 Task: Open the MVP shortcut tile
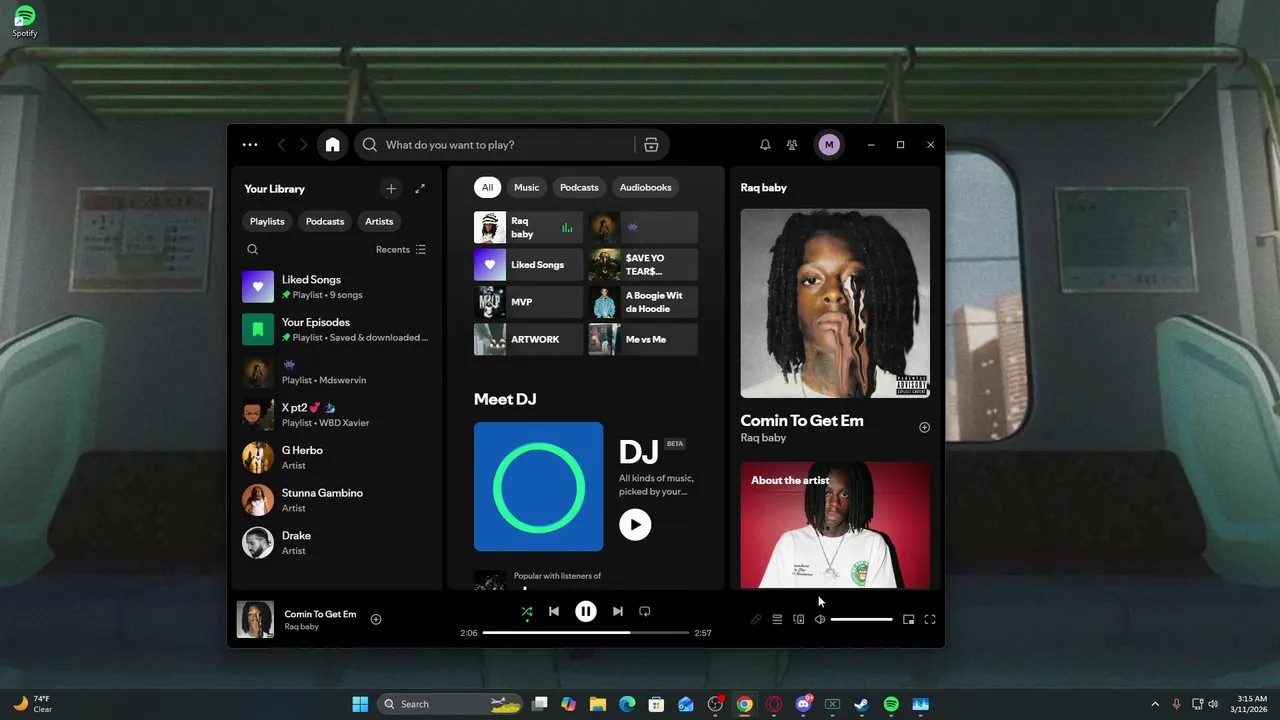click(x=528, y=302)
